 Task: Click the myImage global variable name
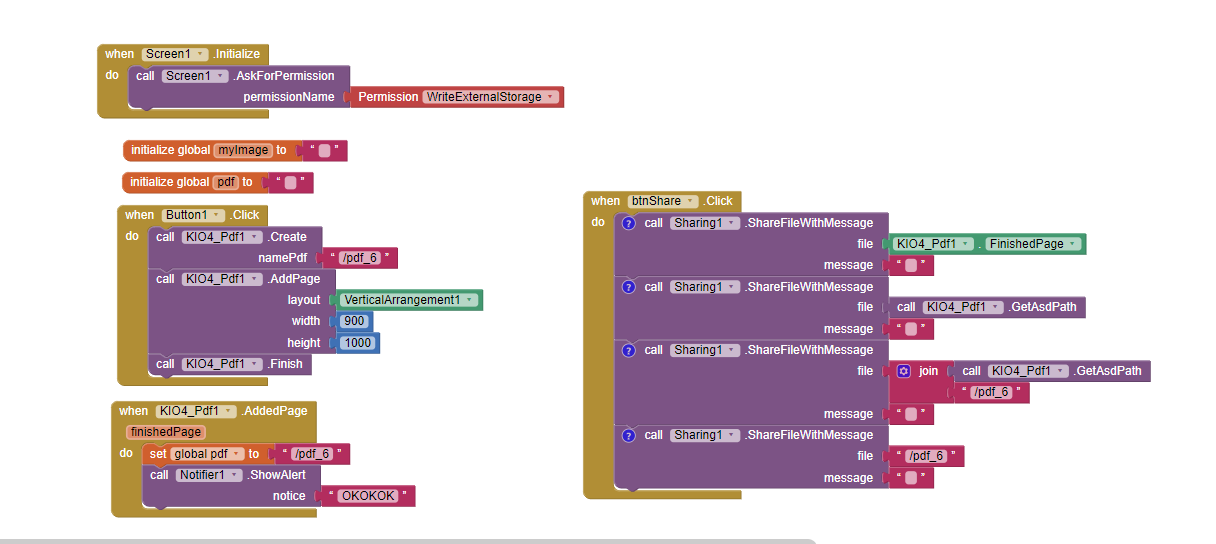pyautogui.click(x=243, y=150)
